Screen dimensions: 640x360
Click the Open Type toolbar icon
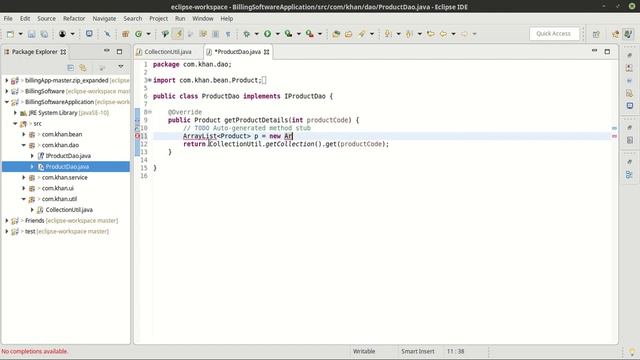click(x=336, y=34)
